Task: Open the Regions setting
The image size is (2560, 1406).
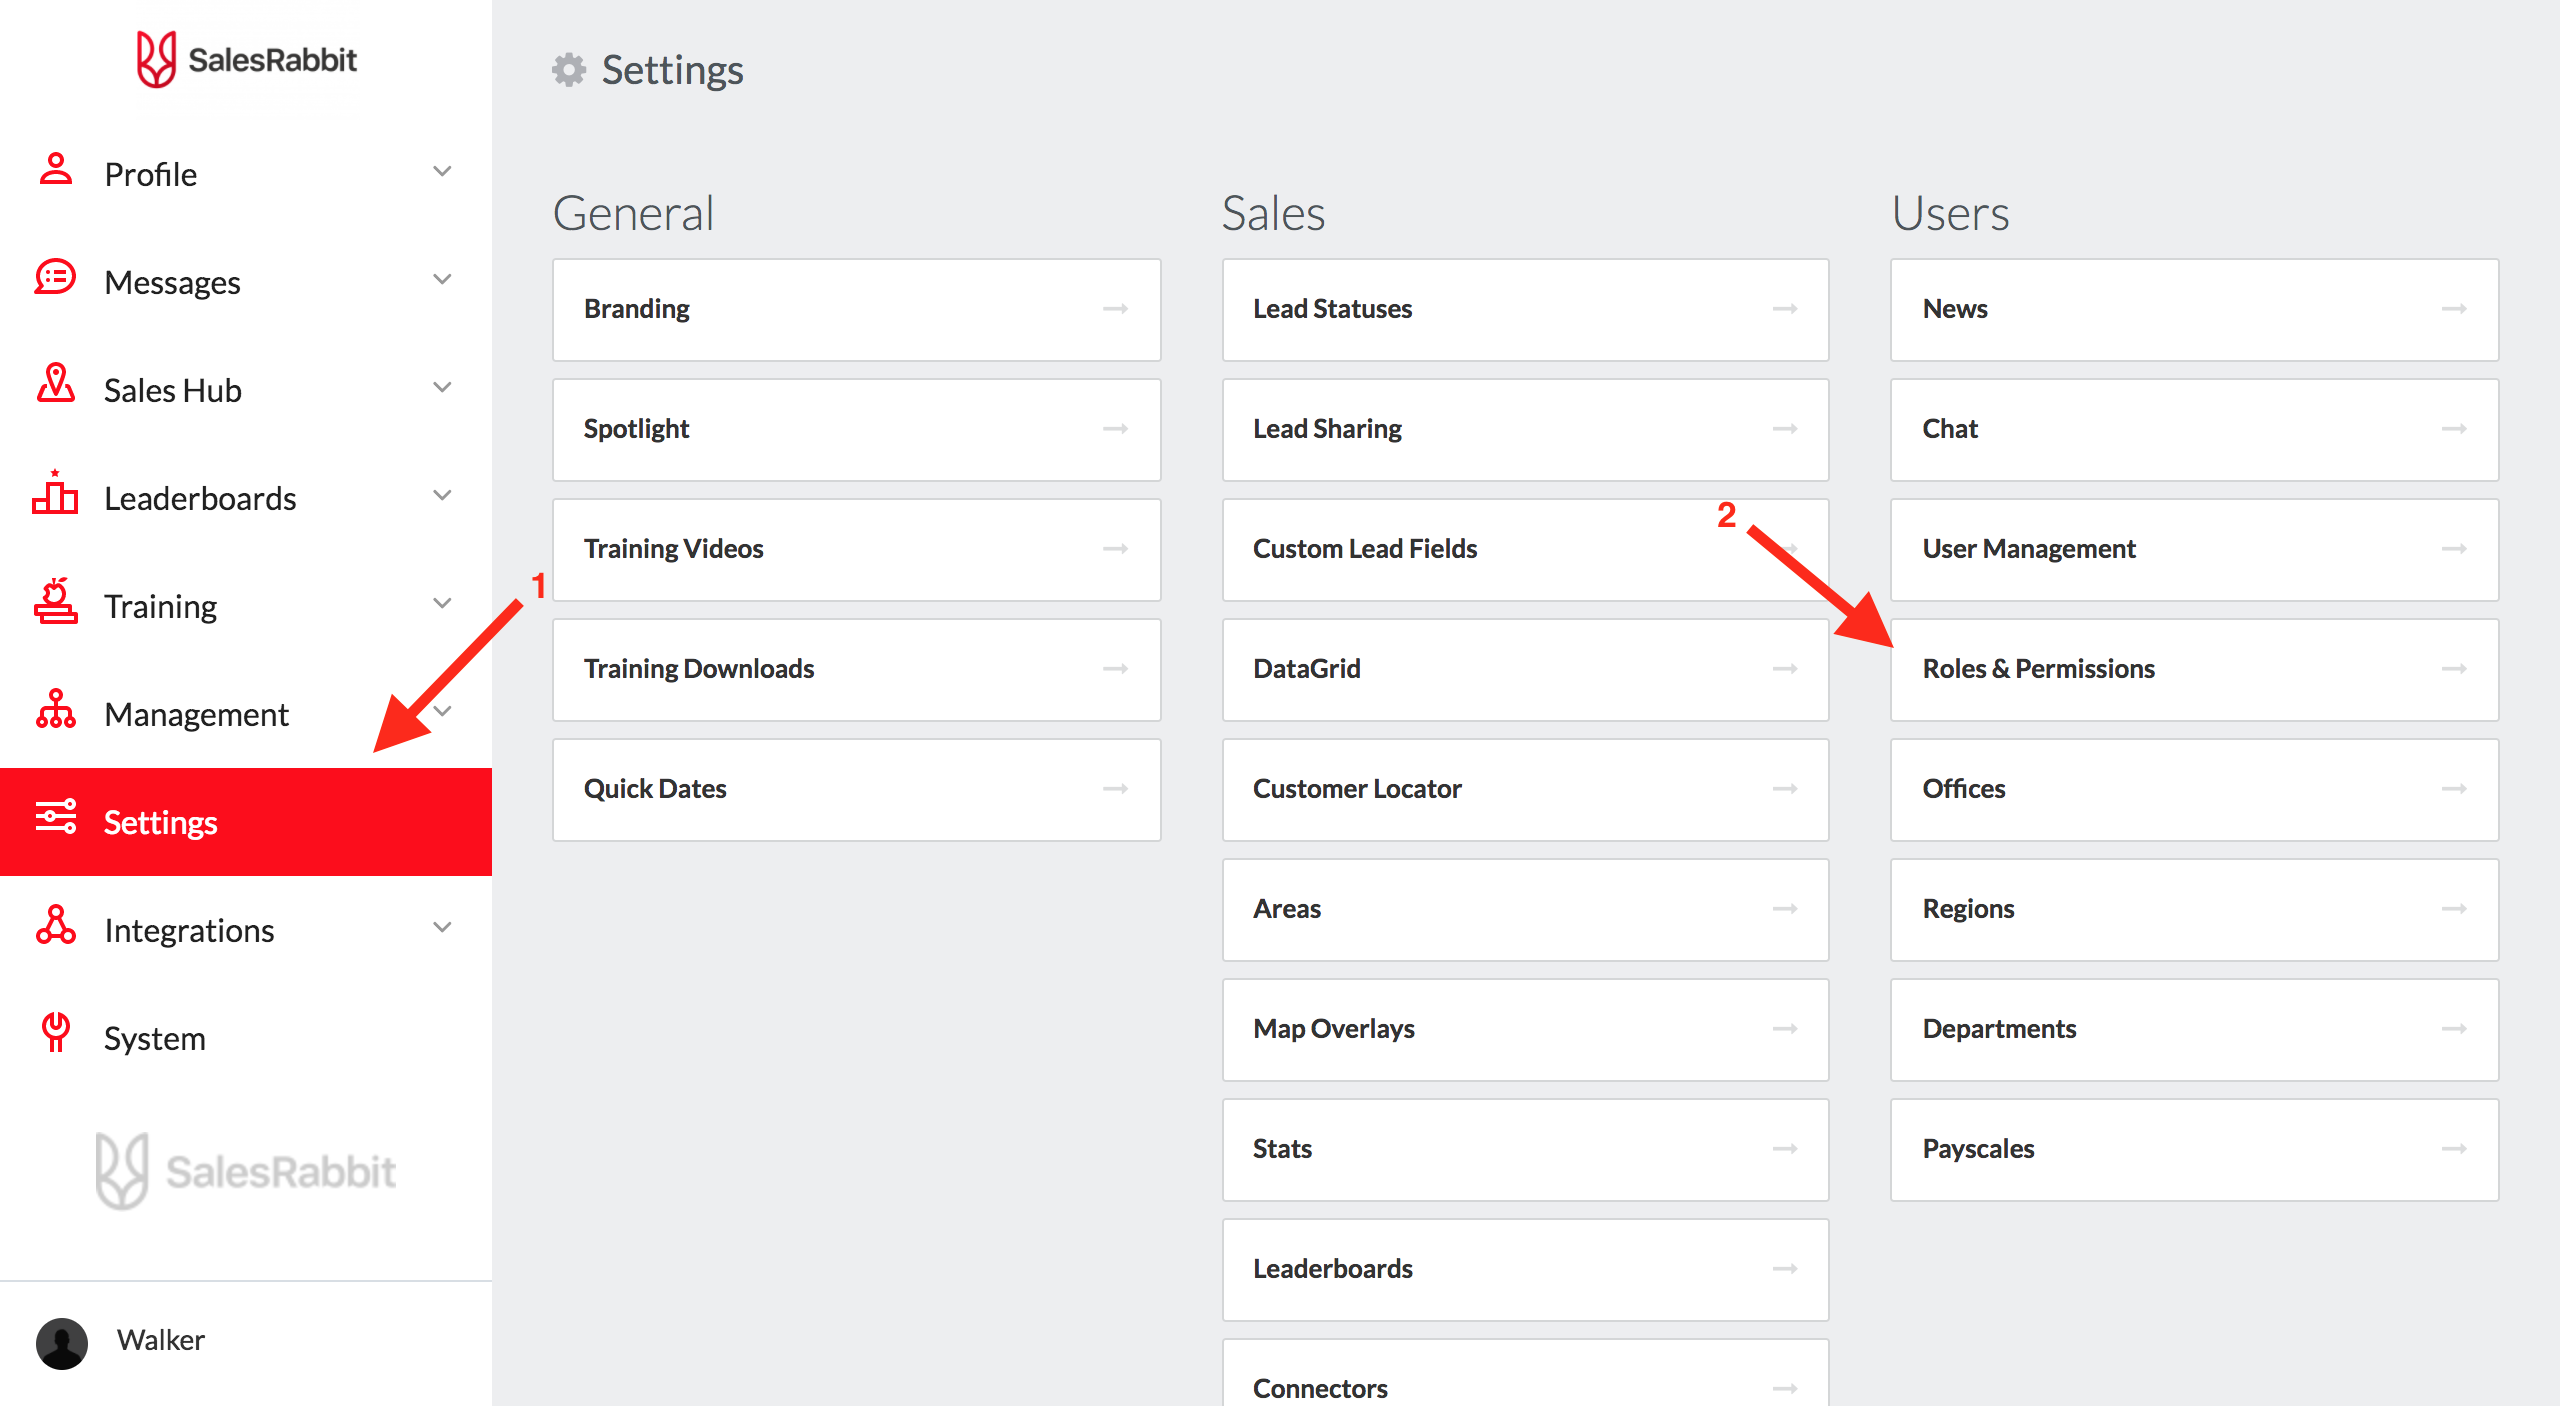Action: (x=2194, y=909)
